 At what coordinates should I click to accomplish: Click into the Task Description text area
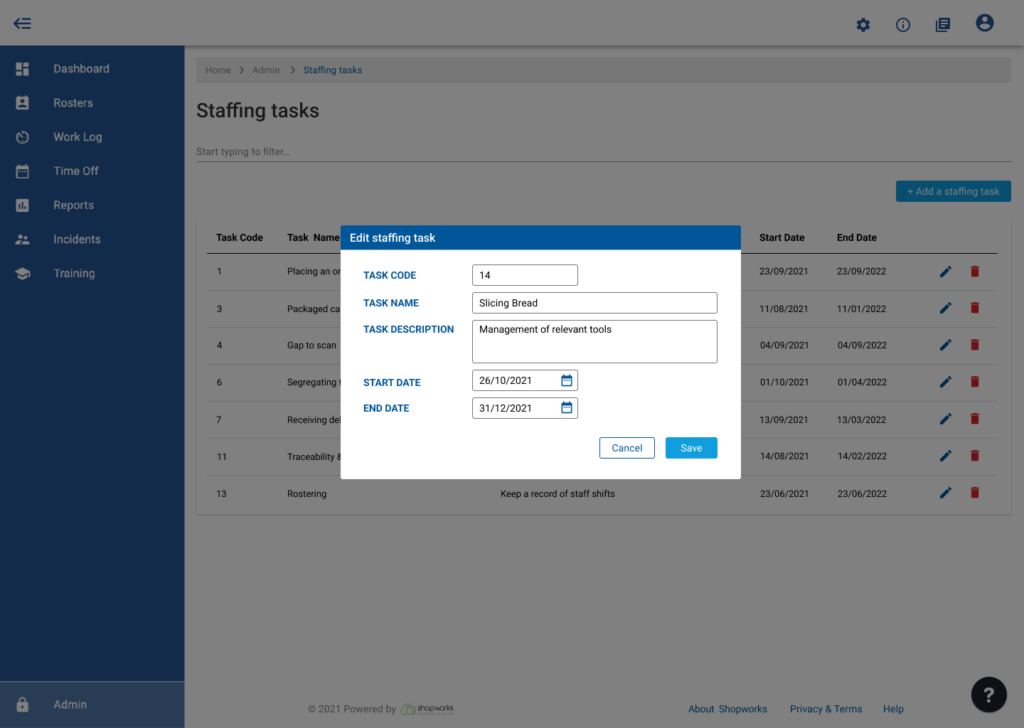click(594, 342)
